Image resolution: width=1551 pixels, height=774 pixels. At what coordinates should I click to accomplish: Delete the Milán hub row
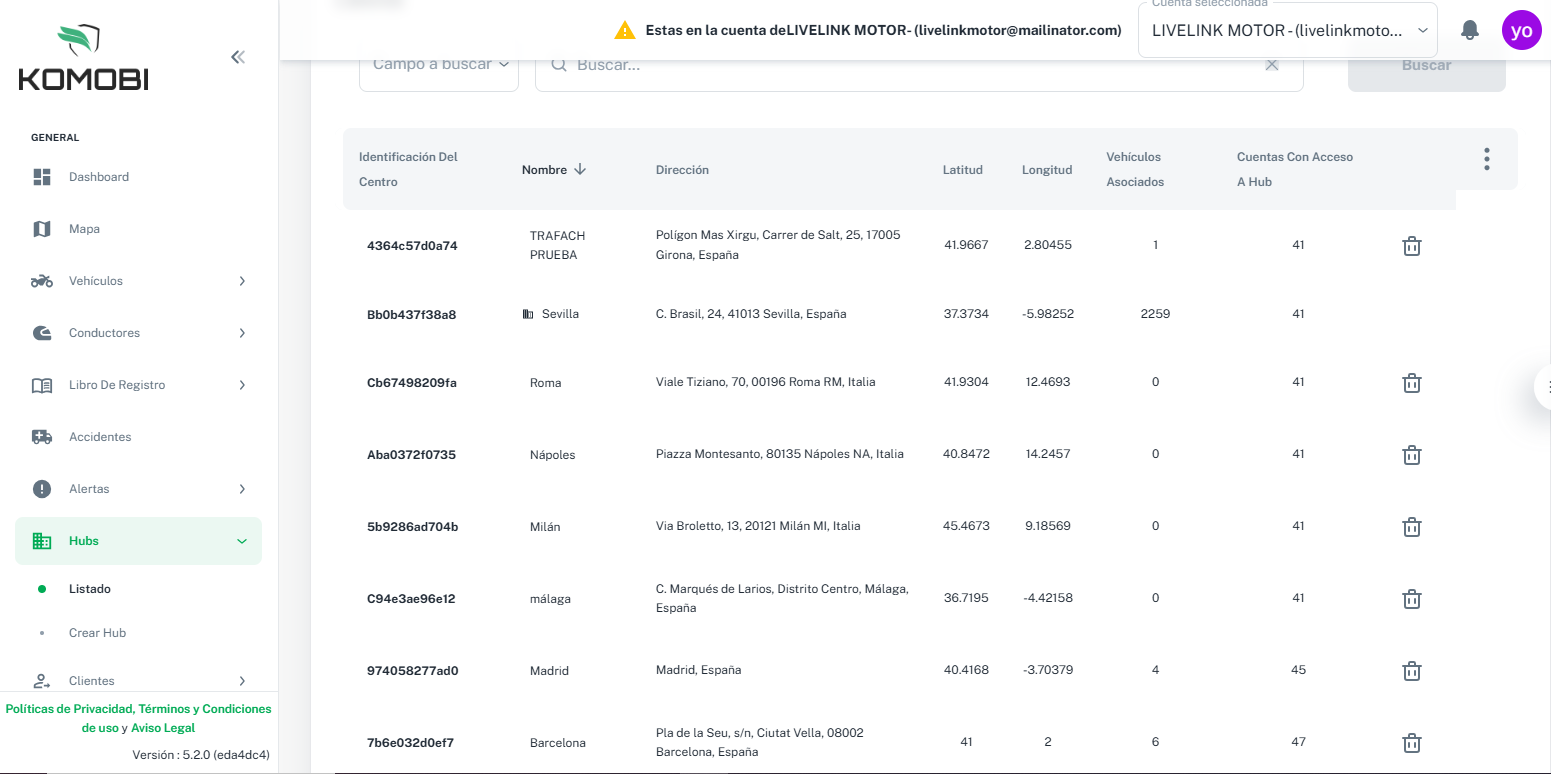click(x=1411, y=527)
